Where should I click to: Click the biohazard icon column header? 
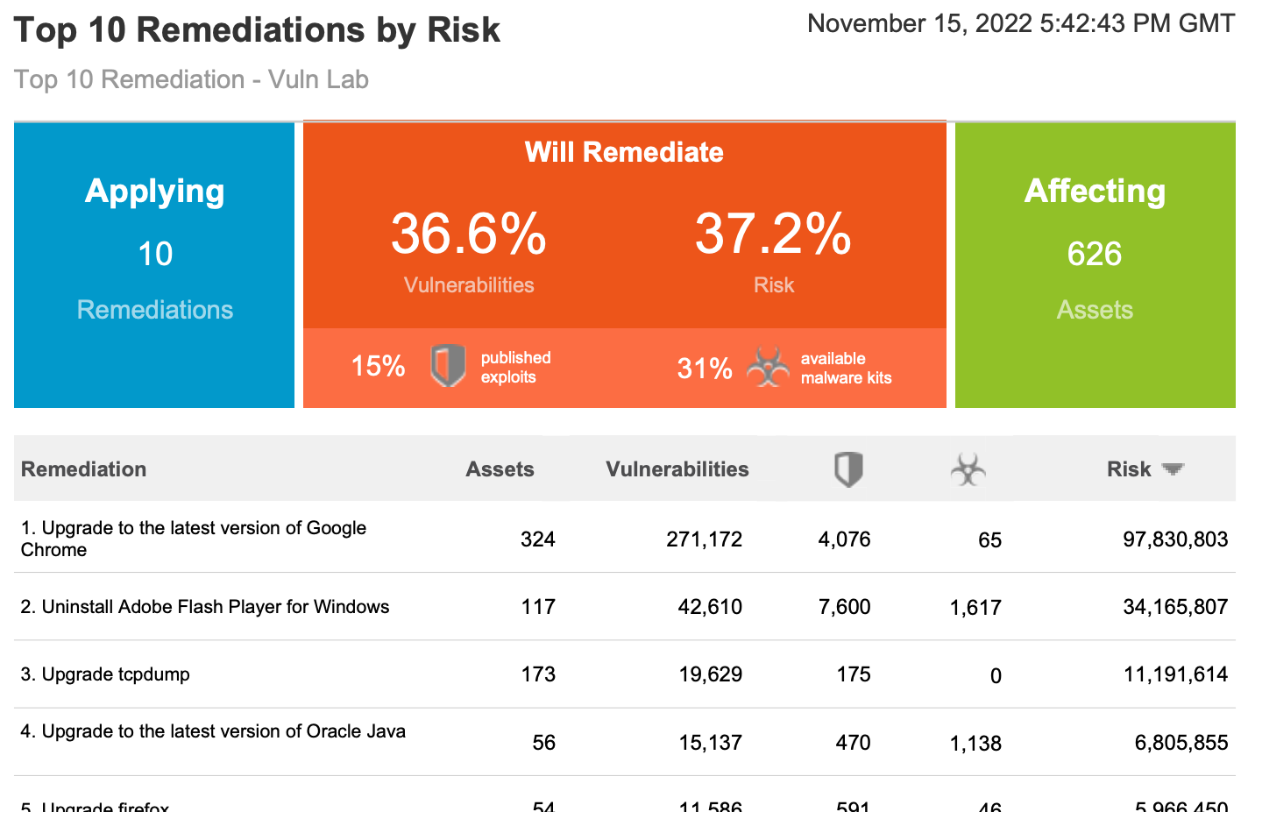[x=967, y=470]
